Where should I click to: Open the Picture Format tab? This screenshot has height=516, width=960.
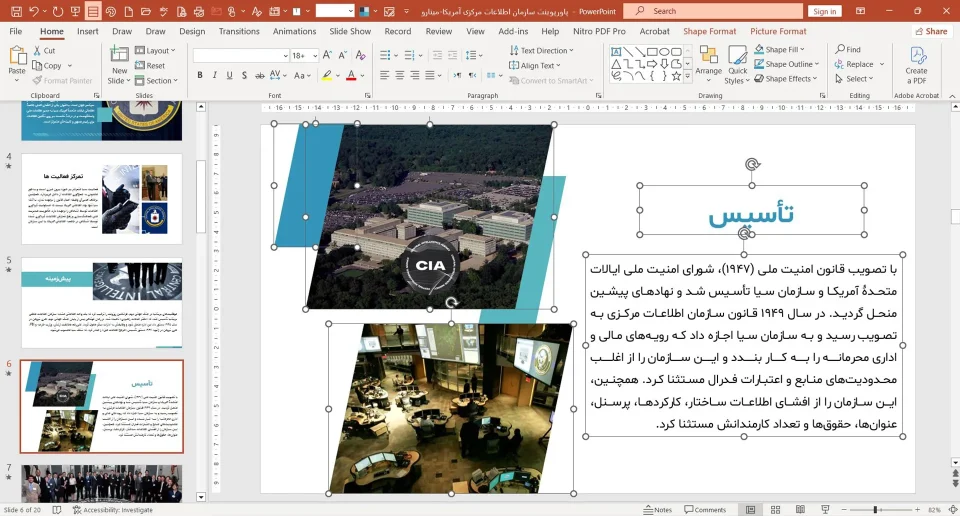pyautogui.click(x=778, y=31)
